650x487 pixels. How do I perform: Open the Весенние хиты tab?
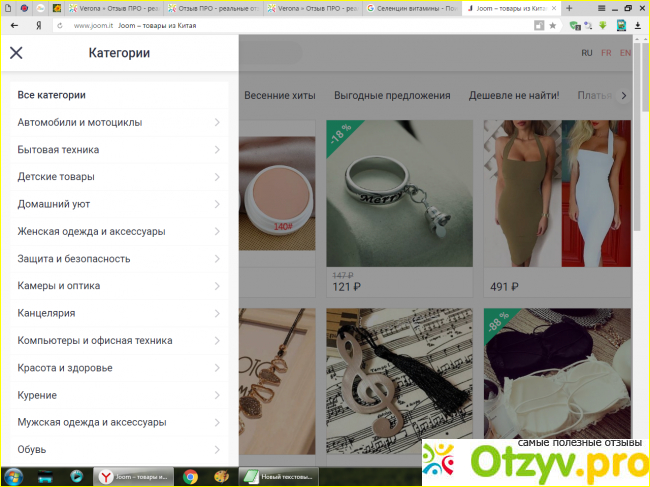click(280, 96)
